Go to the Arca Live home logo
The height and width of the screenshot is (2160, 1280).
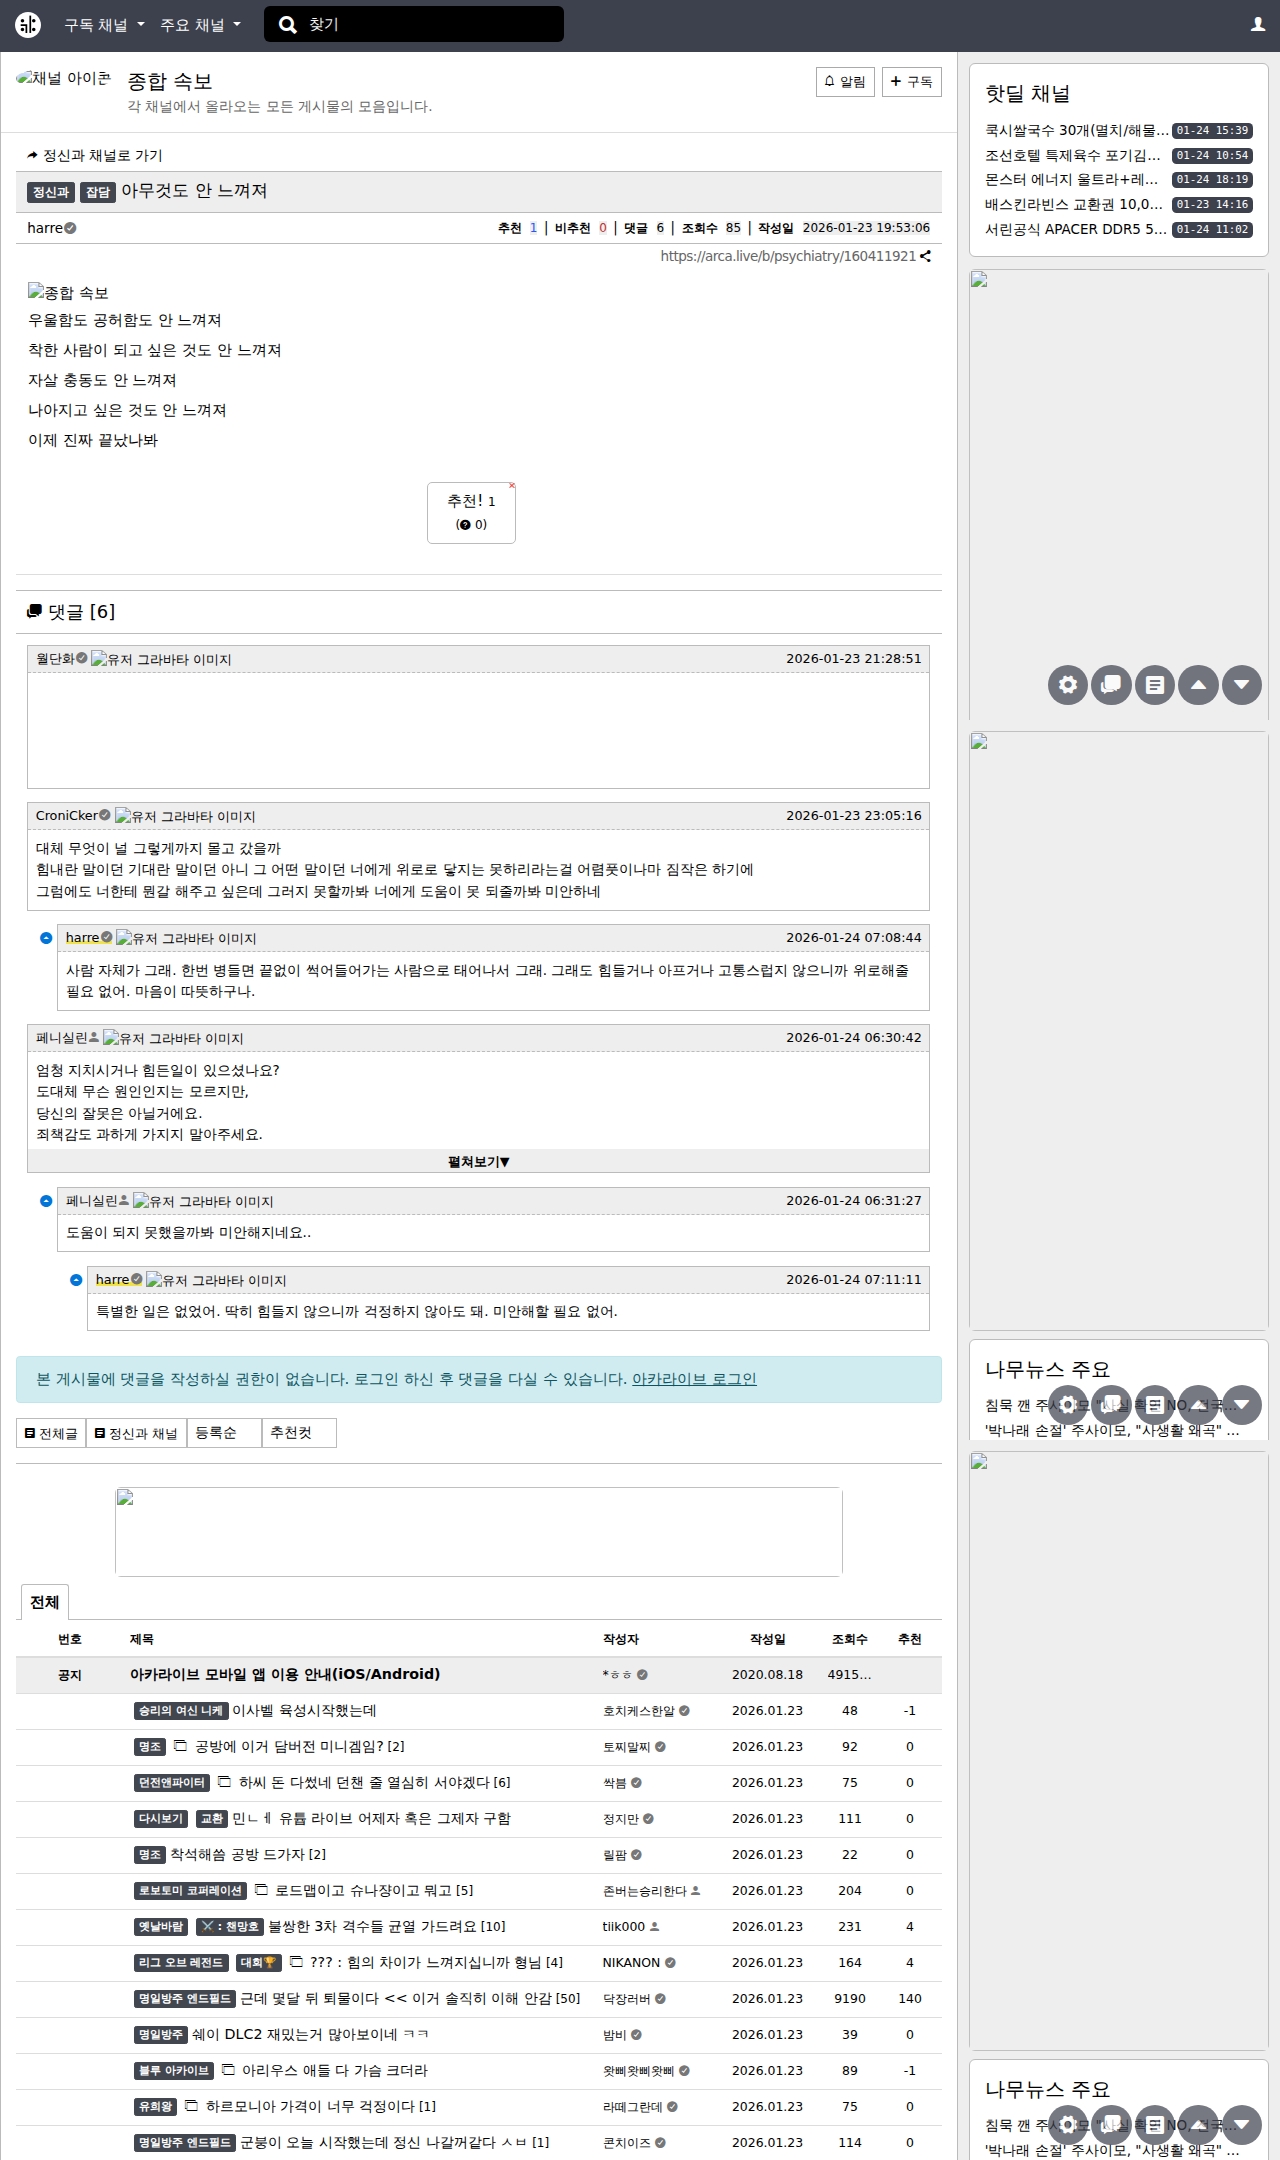[x=28, y=25]
